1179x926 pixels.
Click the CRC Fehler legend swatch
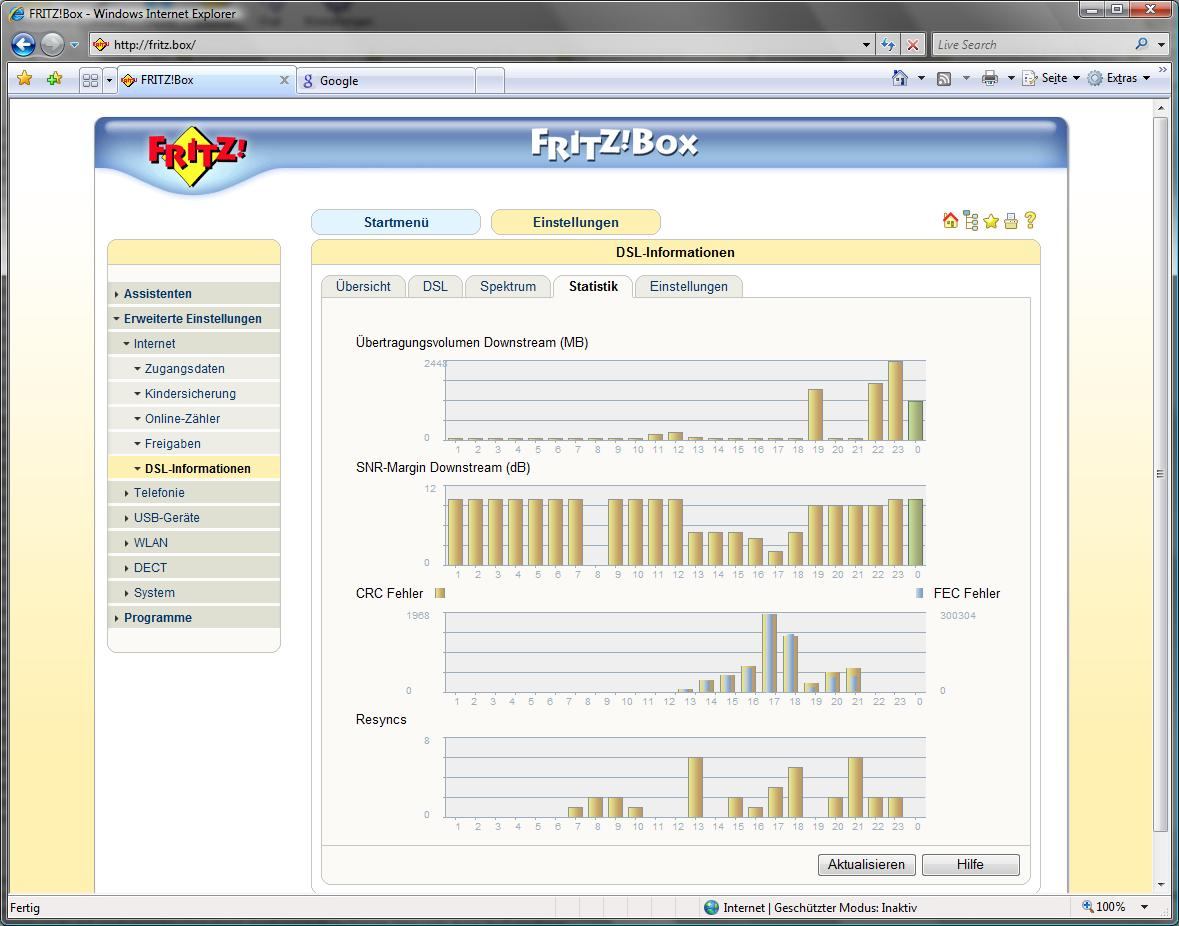pos(440,593)
